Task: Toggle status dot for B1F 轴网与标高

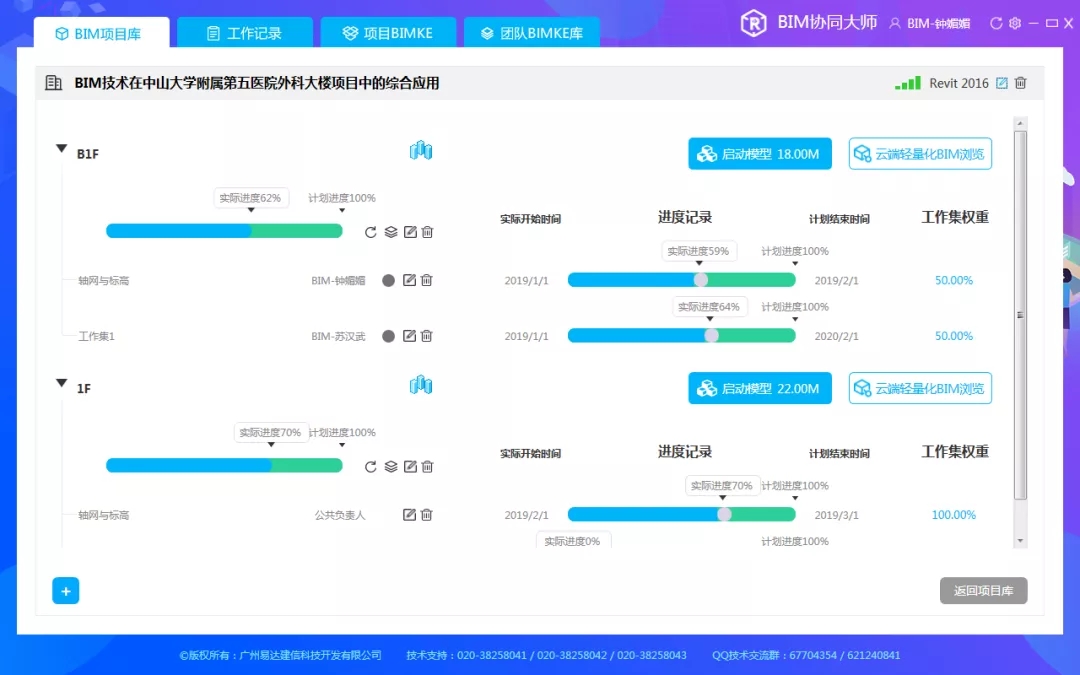Action: click(388, 280)
